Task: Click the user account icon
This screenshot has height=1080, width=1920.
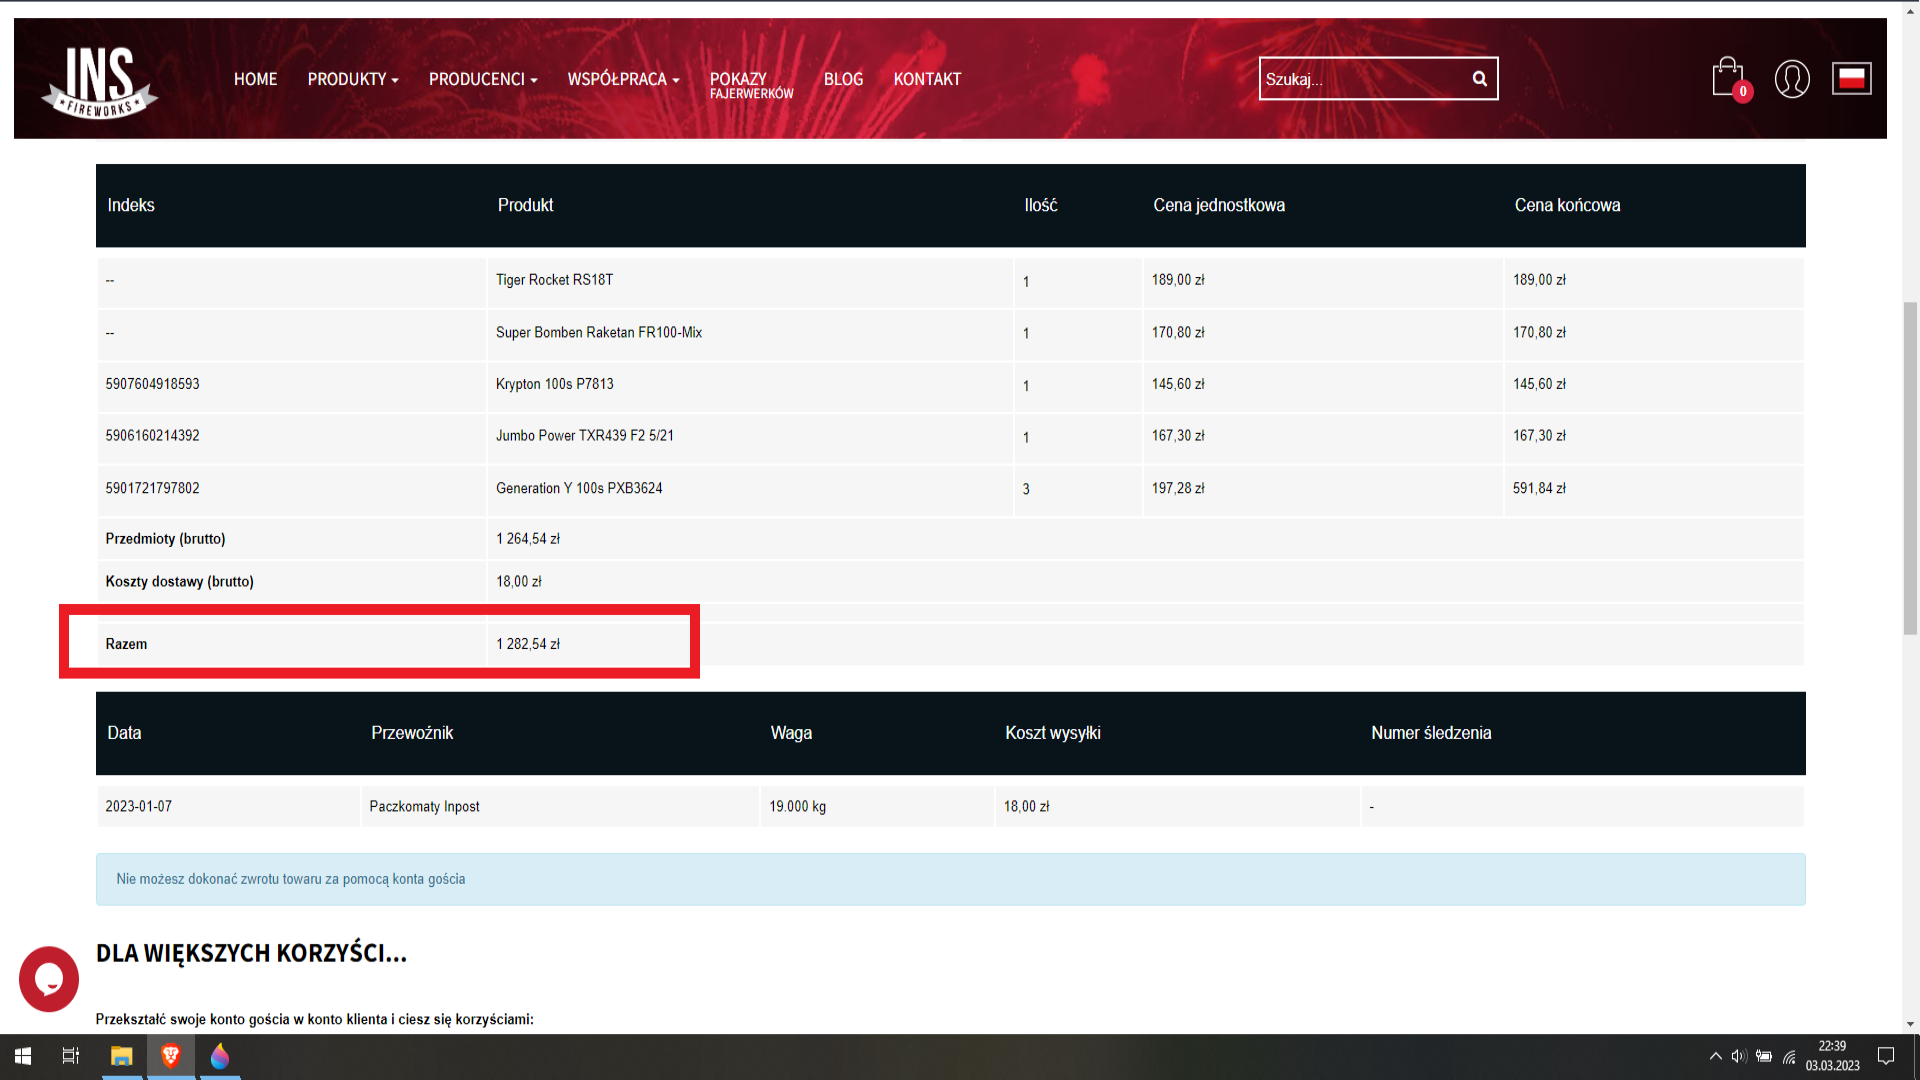Action: (x=1791, y=78)
